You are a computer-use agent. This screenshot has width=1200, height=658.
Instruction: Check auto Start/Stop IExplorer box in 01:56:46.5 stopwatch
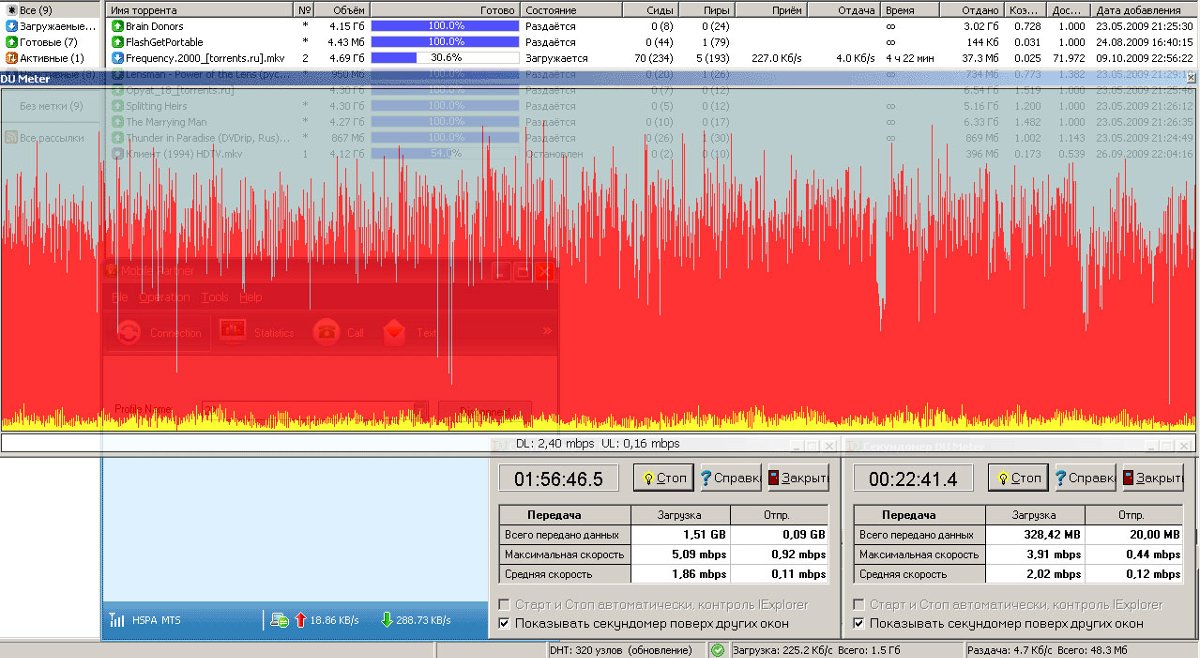coord(504,604)
